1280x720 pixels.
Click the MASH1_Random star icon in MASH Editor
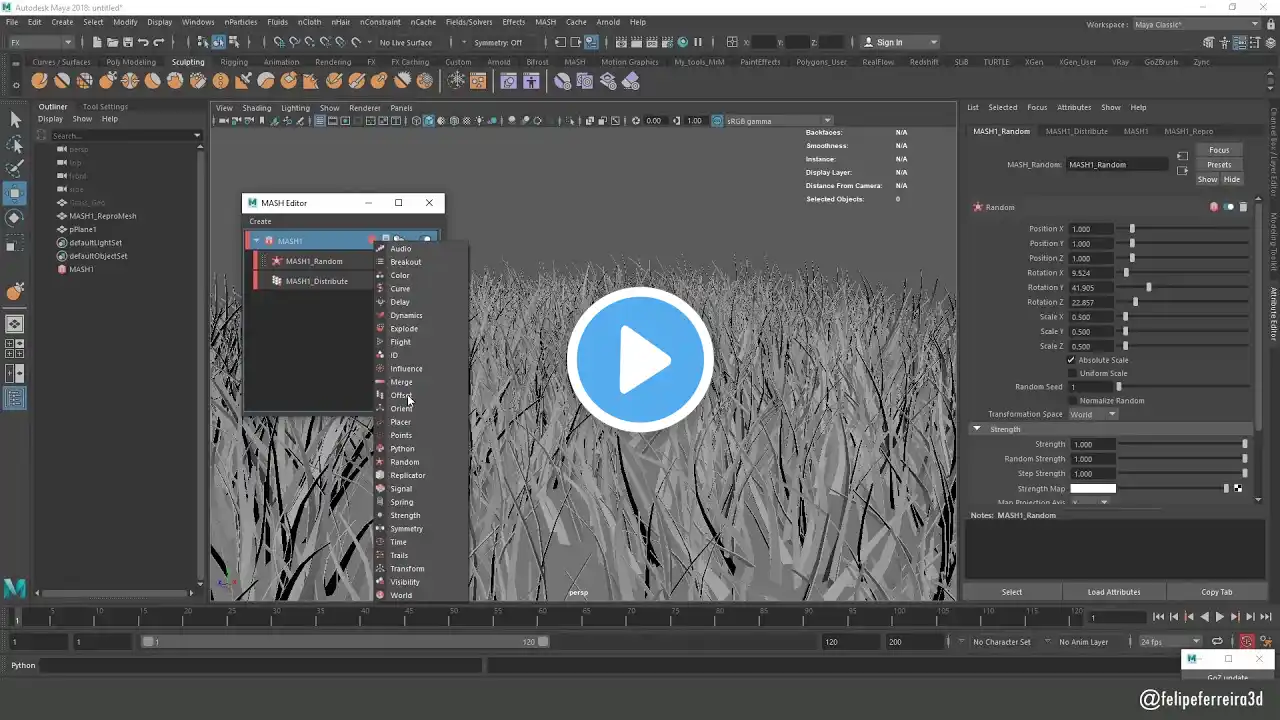[277, 261]
